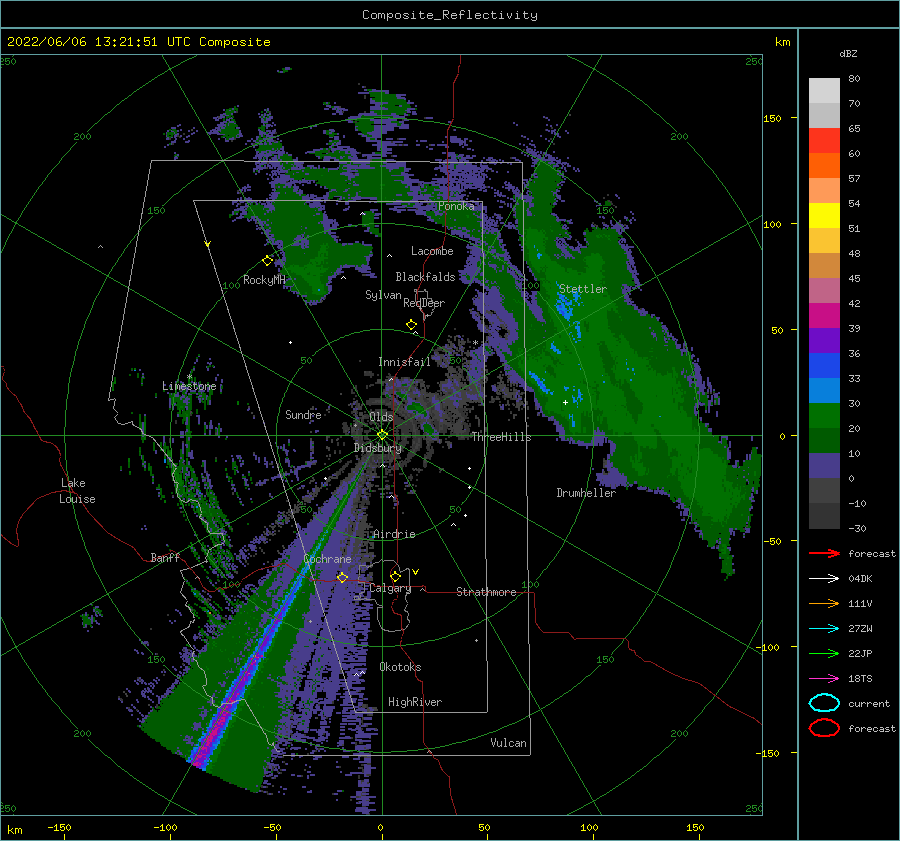
Task: Click yellow station marker near RockyMH
Action: click(267, 261)
